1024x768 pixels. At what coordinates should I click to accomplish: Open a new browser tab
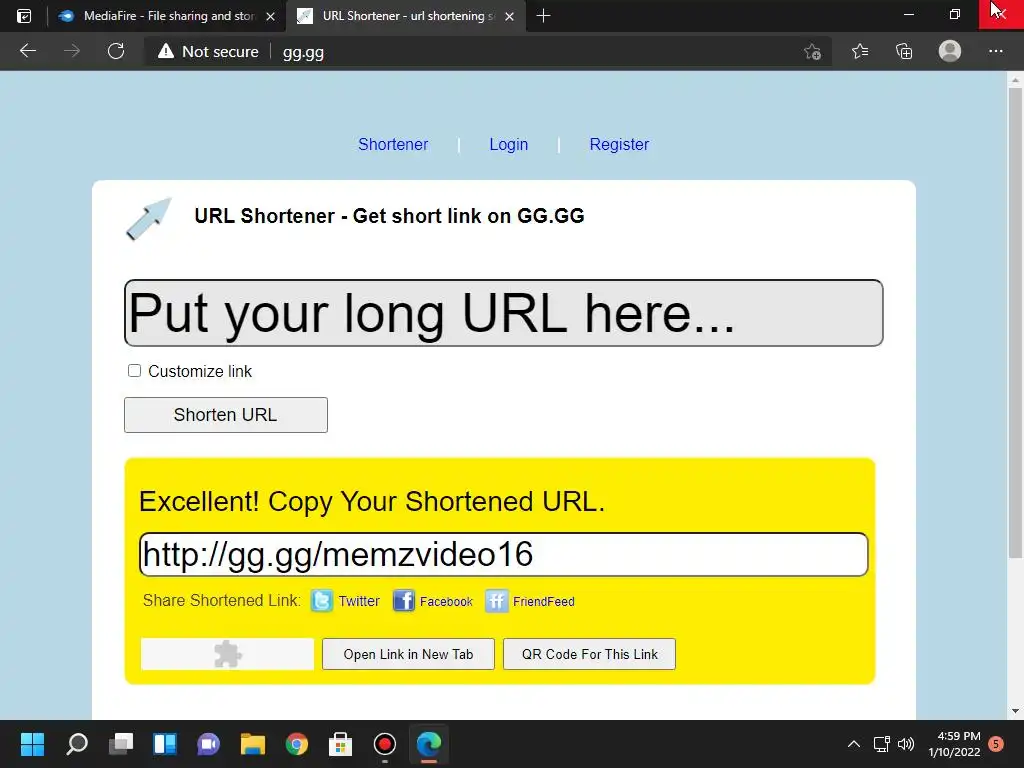pos(543,16)
